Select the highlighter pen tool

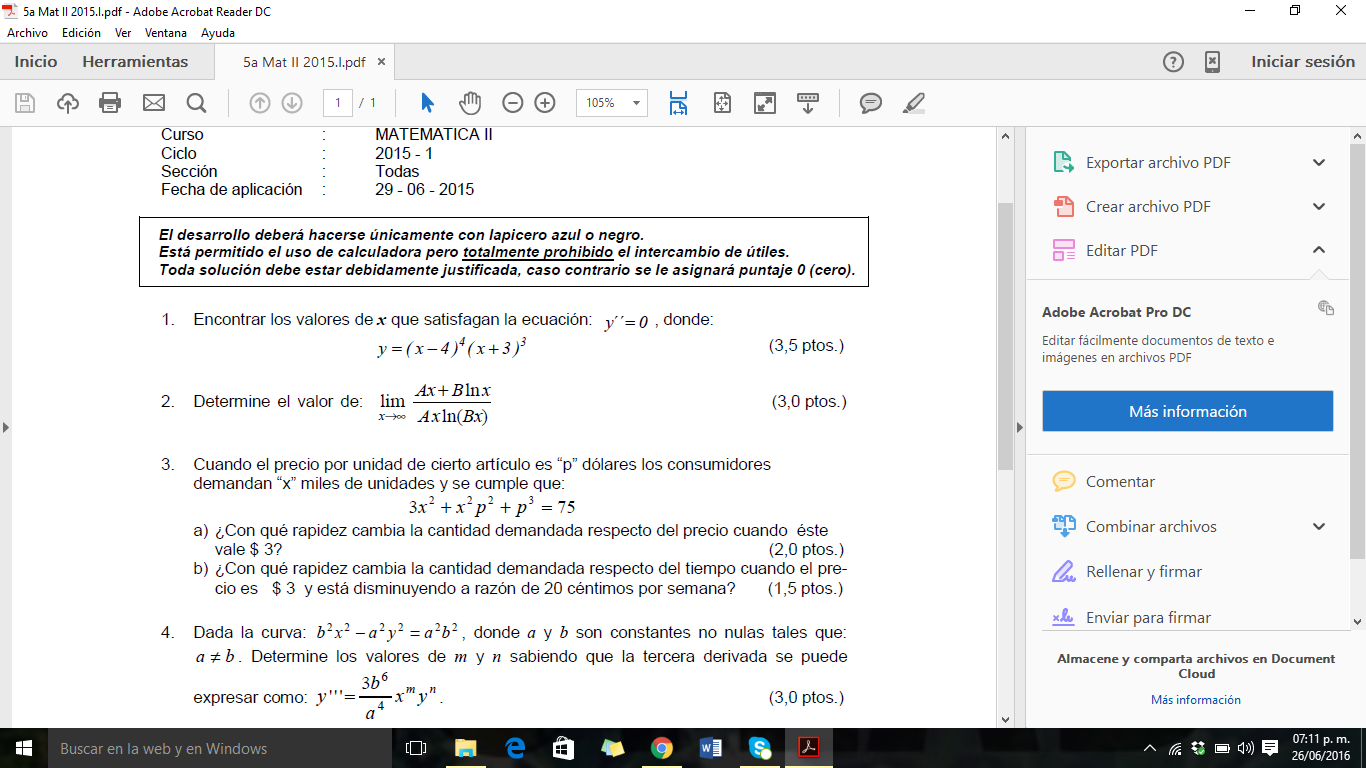tap(913, 103)
